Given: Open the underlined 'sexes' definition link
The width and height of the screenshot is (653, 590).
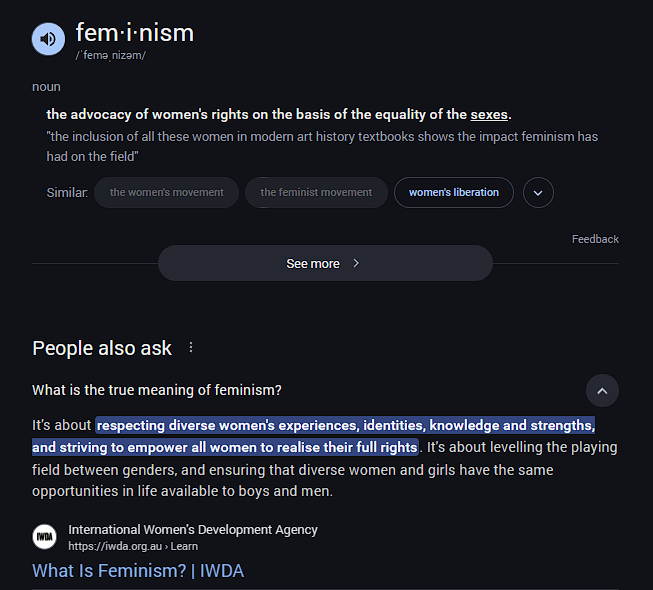Looking at the screenshot, I should tap(489, 115).
